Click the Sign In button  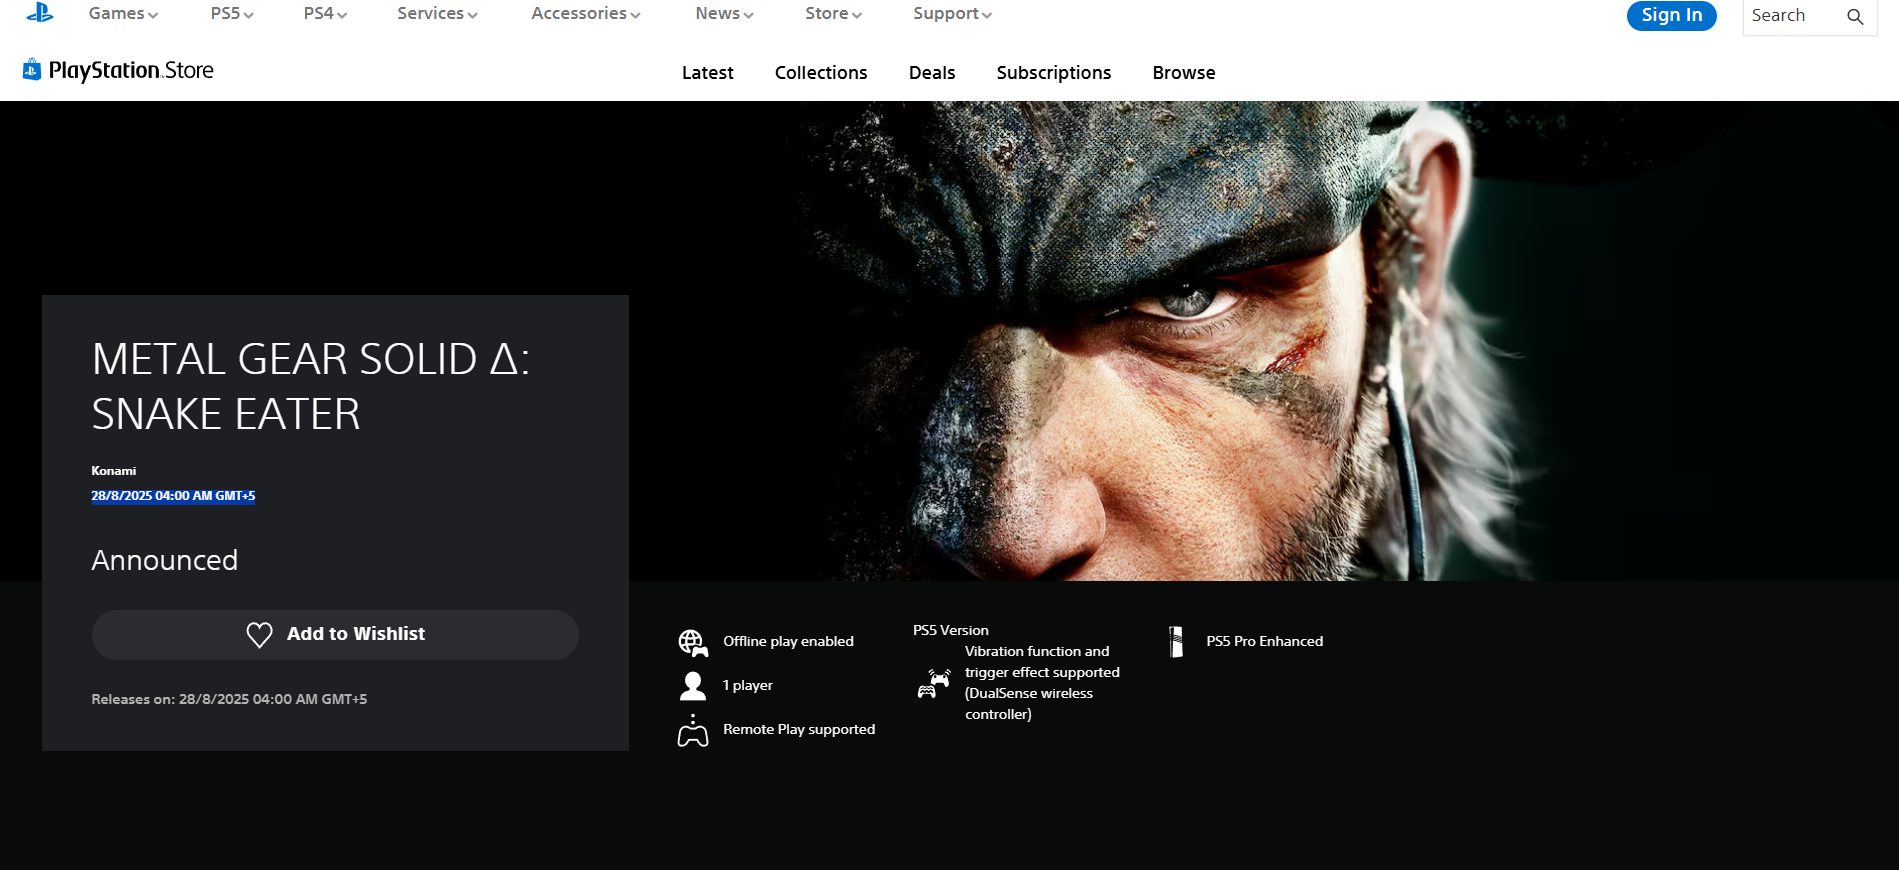pos(1671,15)
